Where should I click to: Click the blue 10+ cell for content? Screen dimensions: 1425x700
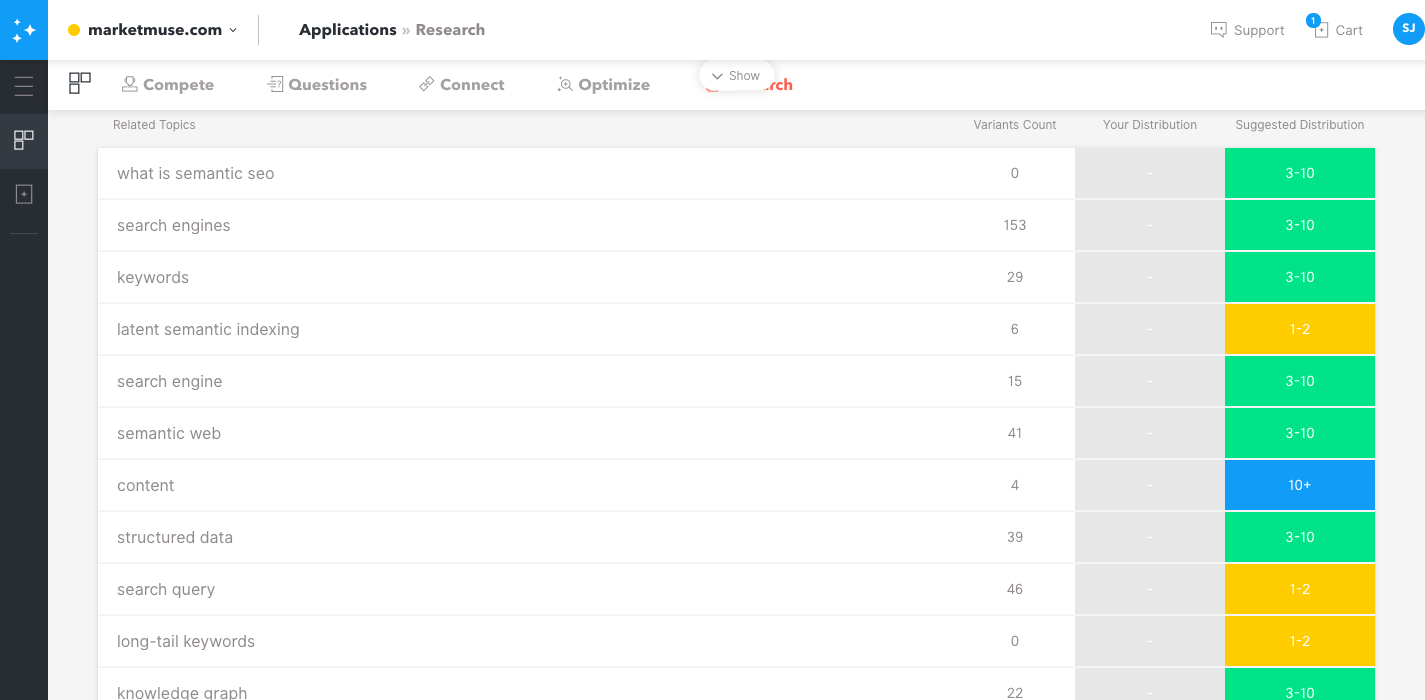(x=1299, y=485)
